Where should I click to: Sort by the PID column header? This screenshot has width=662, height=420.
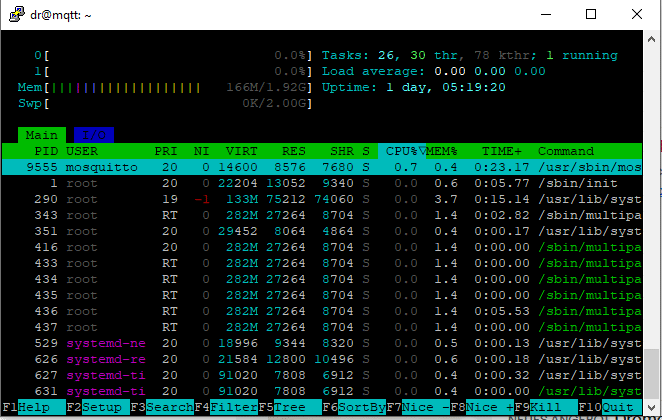pyautogui.click(x=46, y=151)
